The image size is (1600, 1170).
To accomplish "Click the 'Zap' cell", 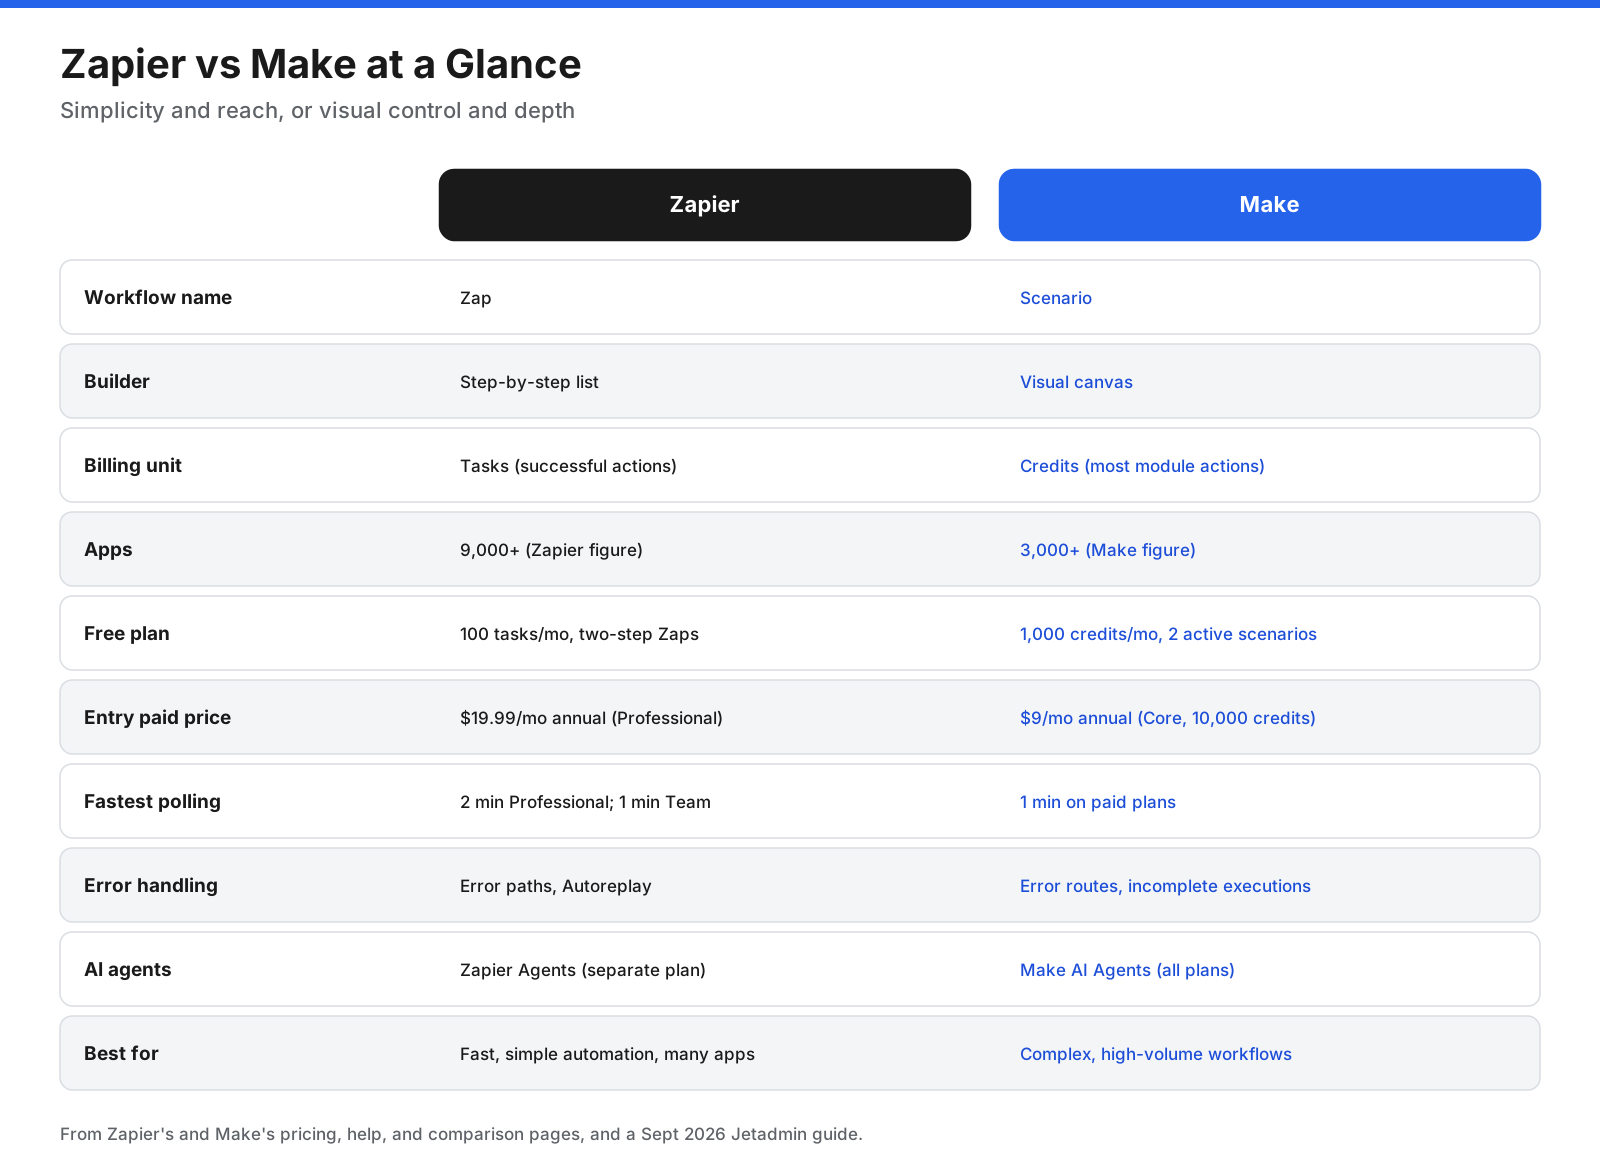I will (x=475, y=298).
